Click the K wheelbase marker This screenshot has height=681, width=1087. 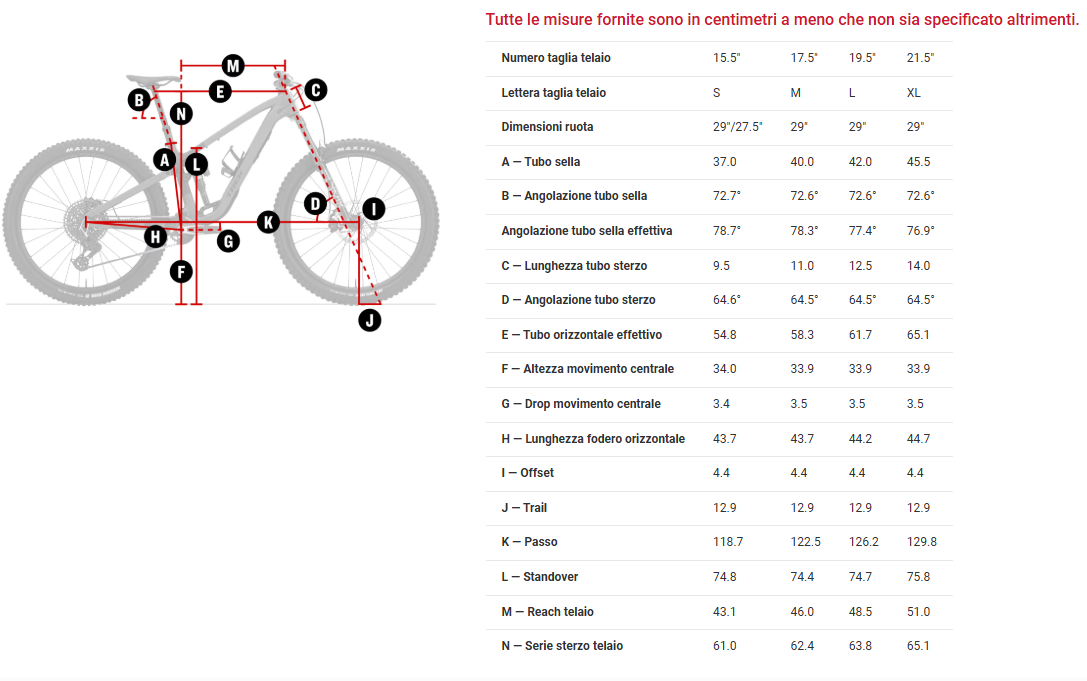pos(267,222)
